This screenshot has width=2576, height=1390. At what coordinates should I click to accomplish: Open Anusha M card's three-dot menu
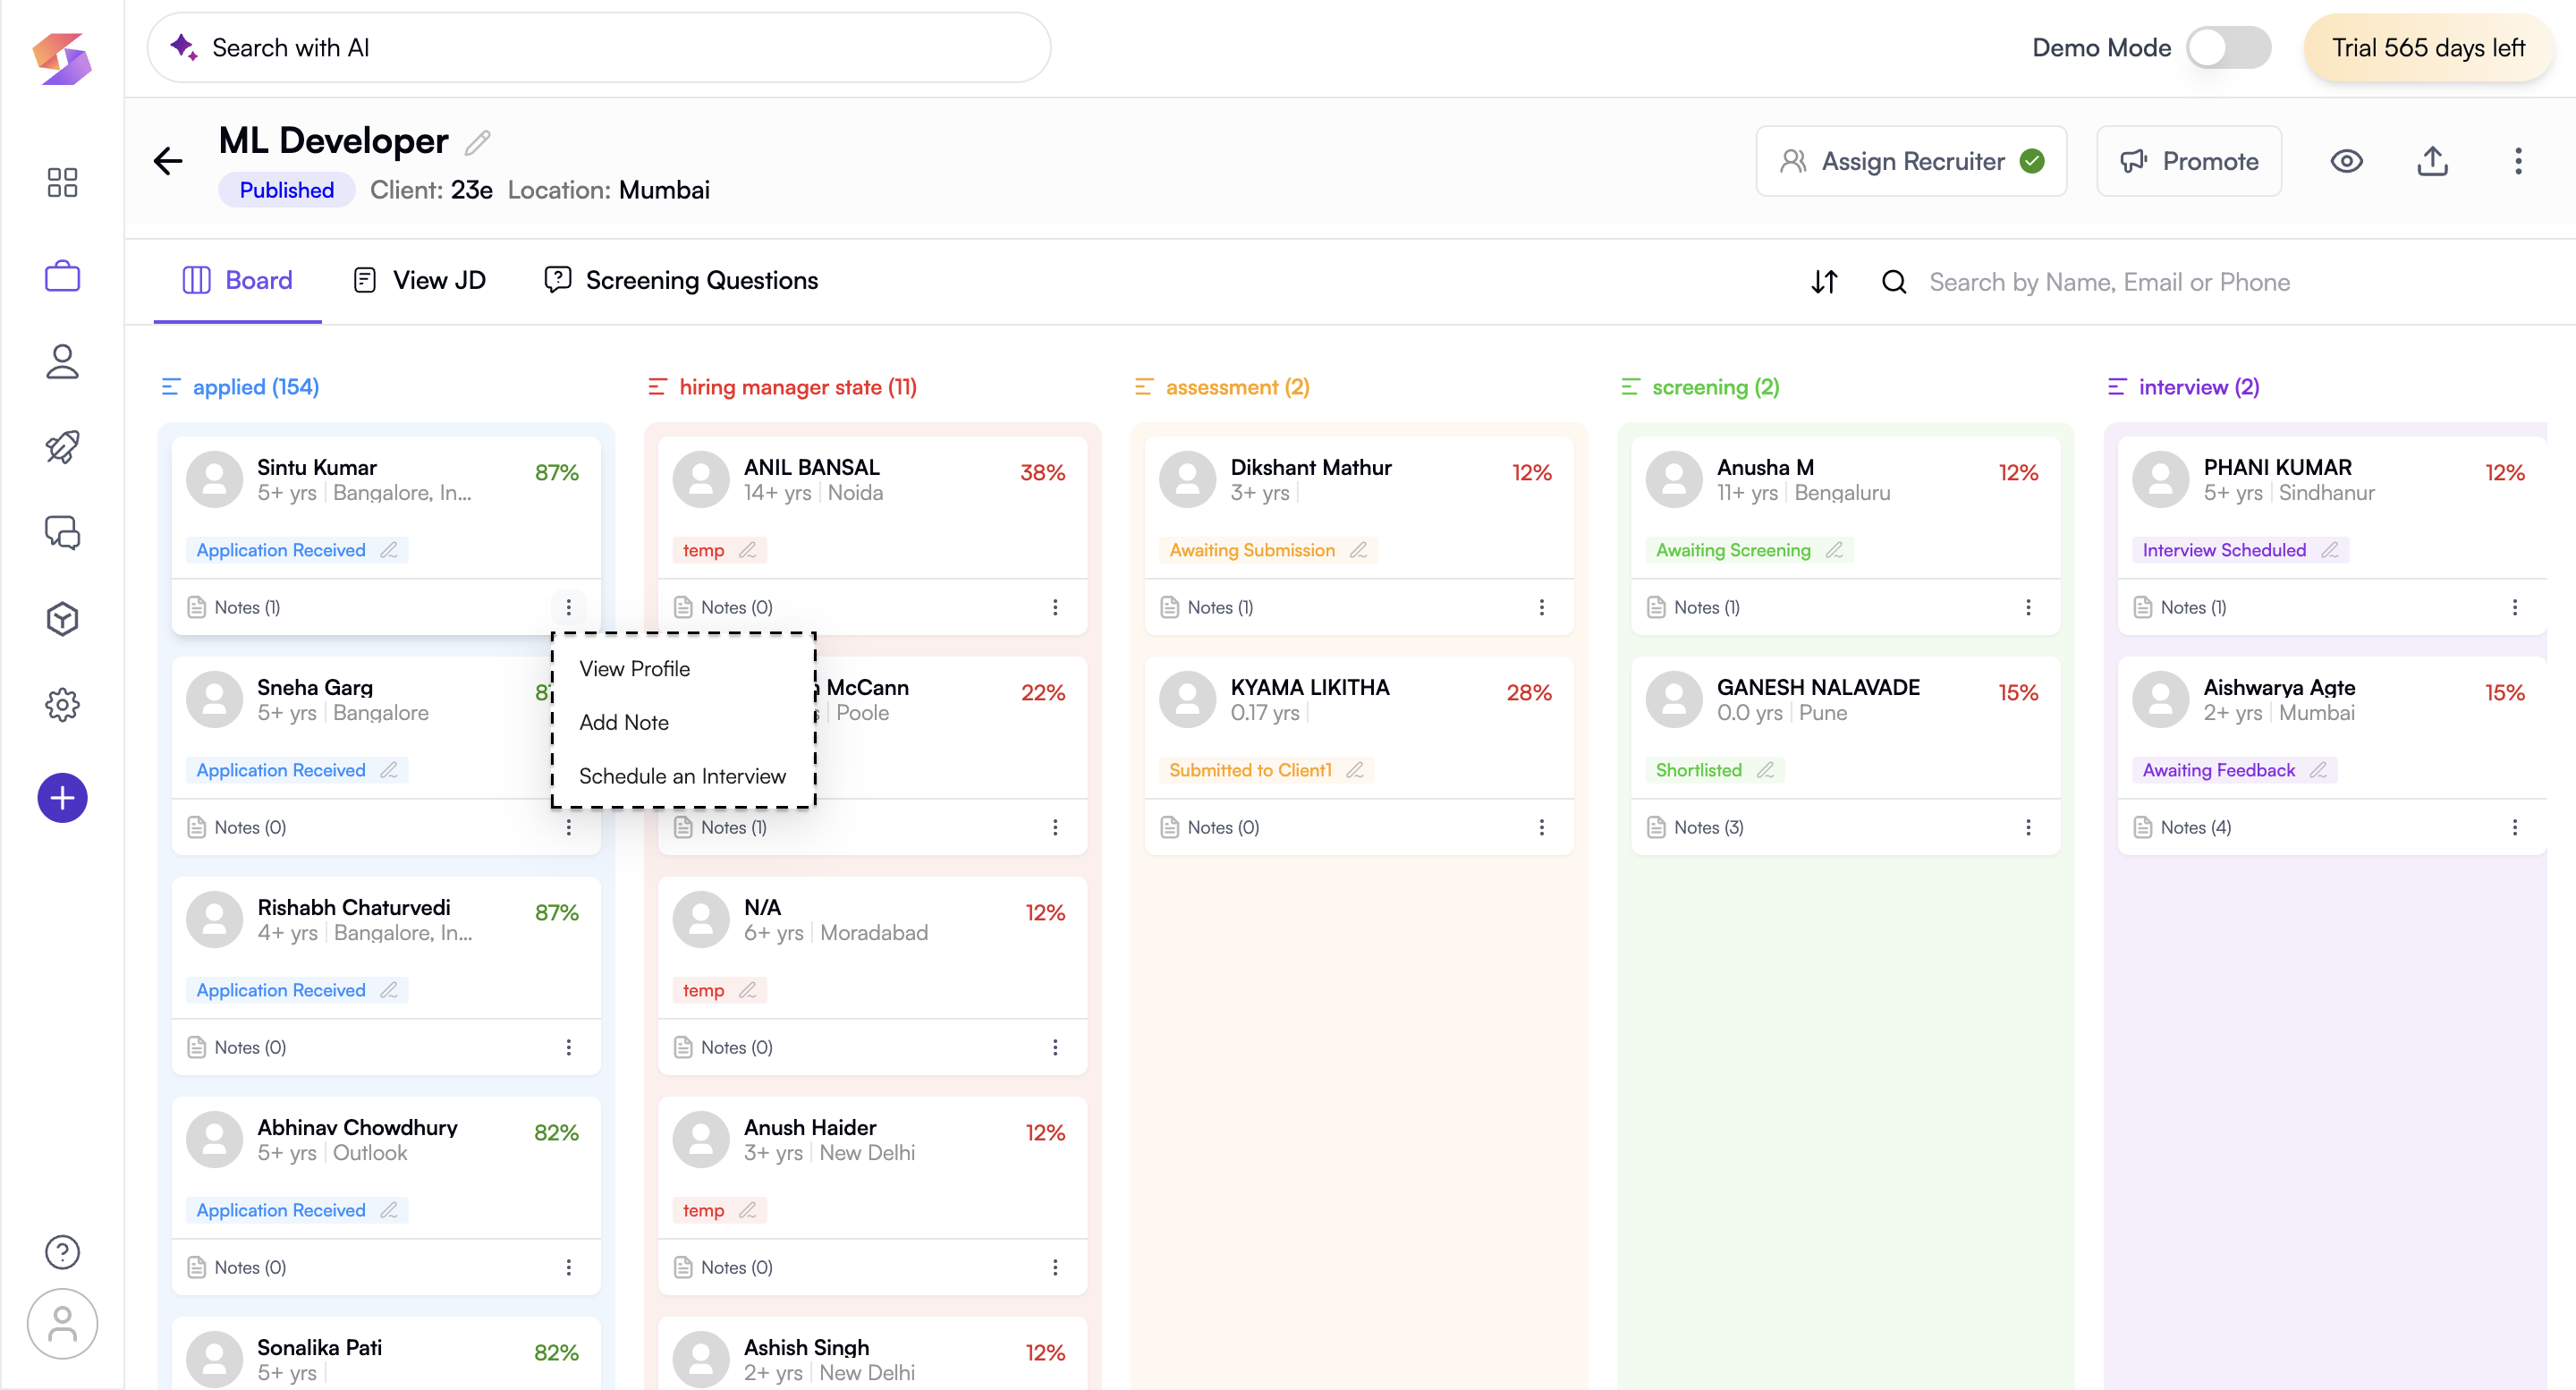pos(2028,607)
